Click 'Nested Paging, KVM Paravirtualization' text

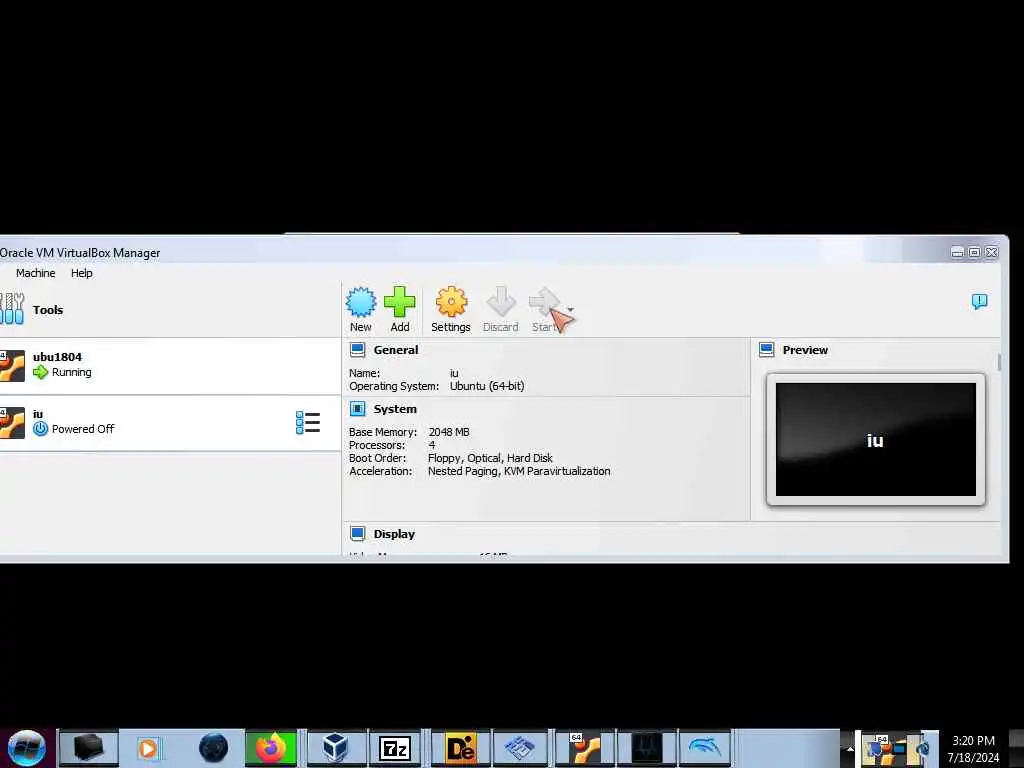(519, 471)
